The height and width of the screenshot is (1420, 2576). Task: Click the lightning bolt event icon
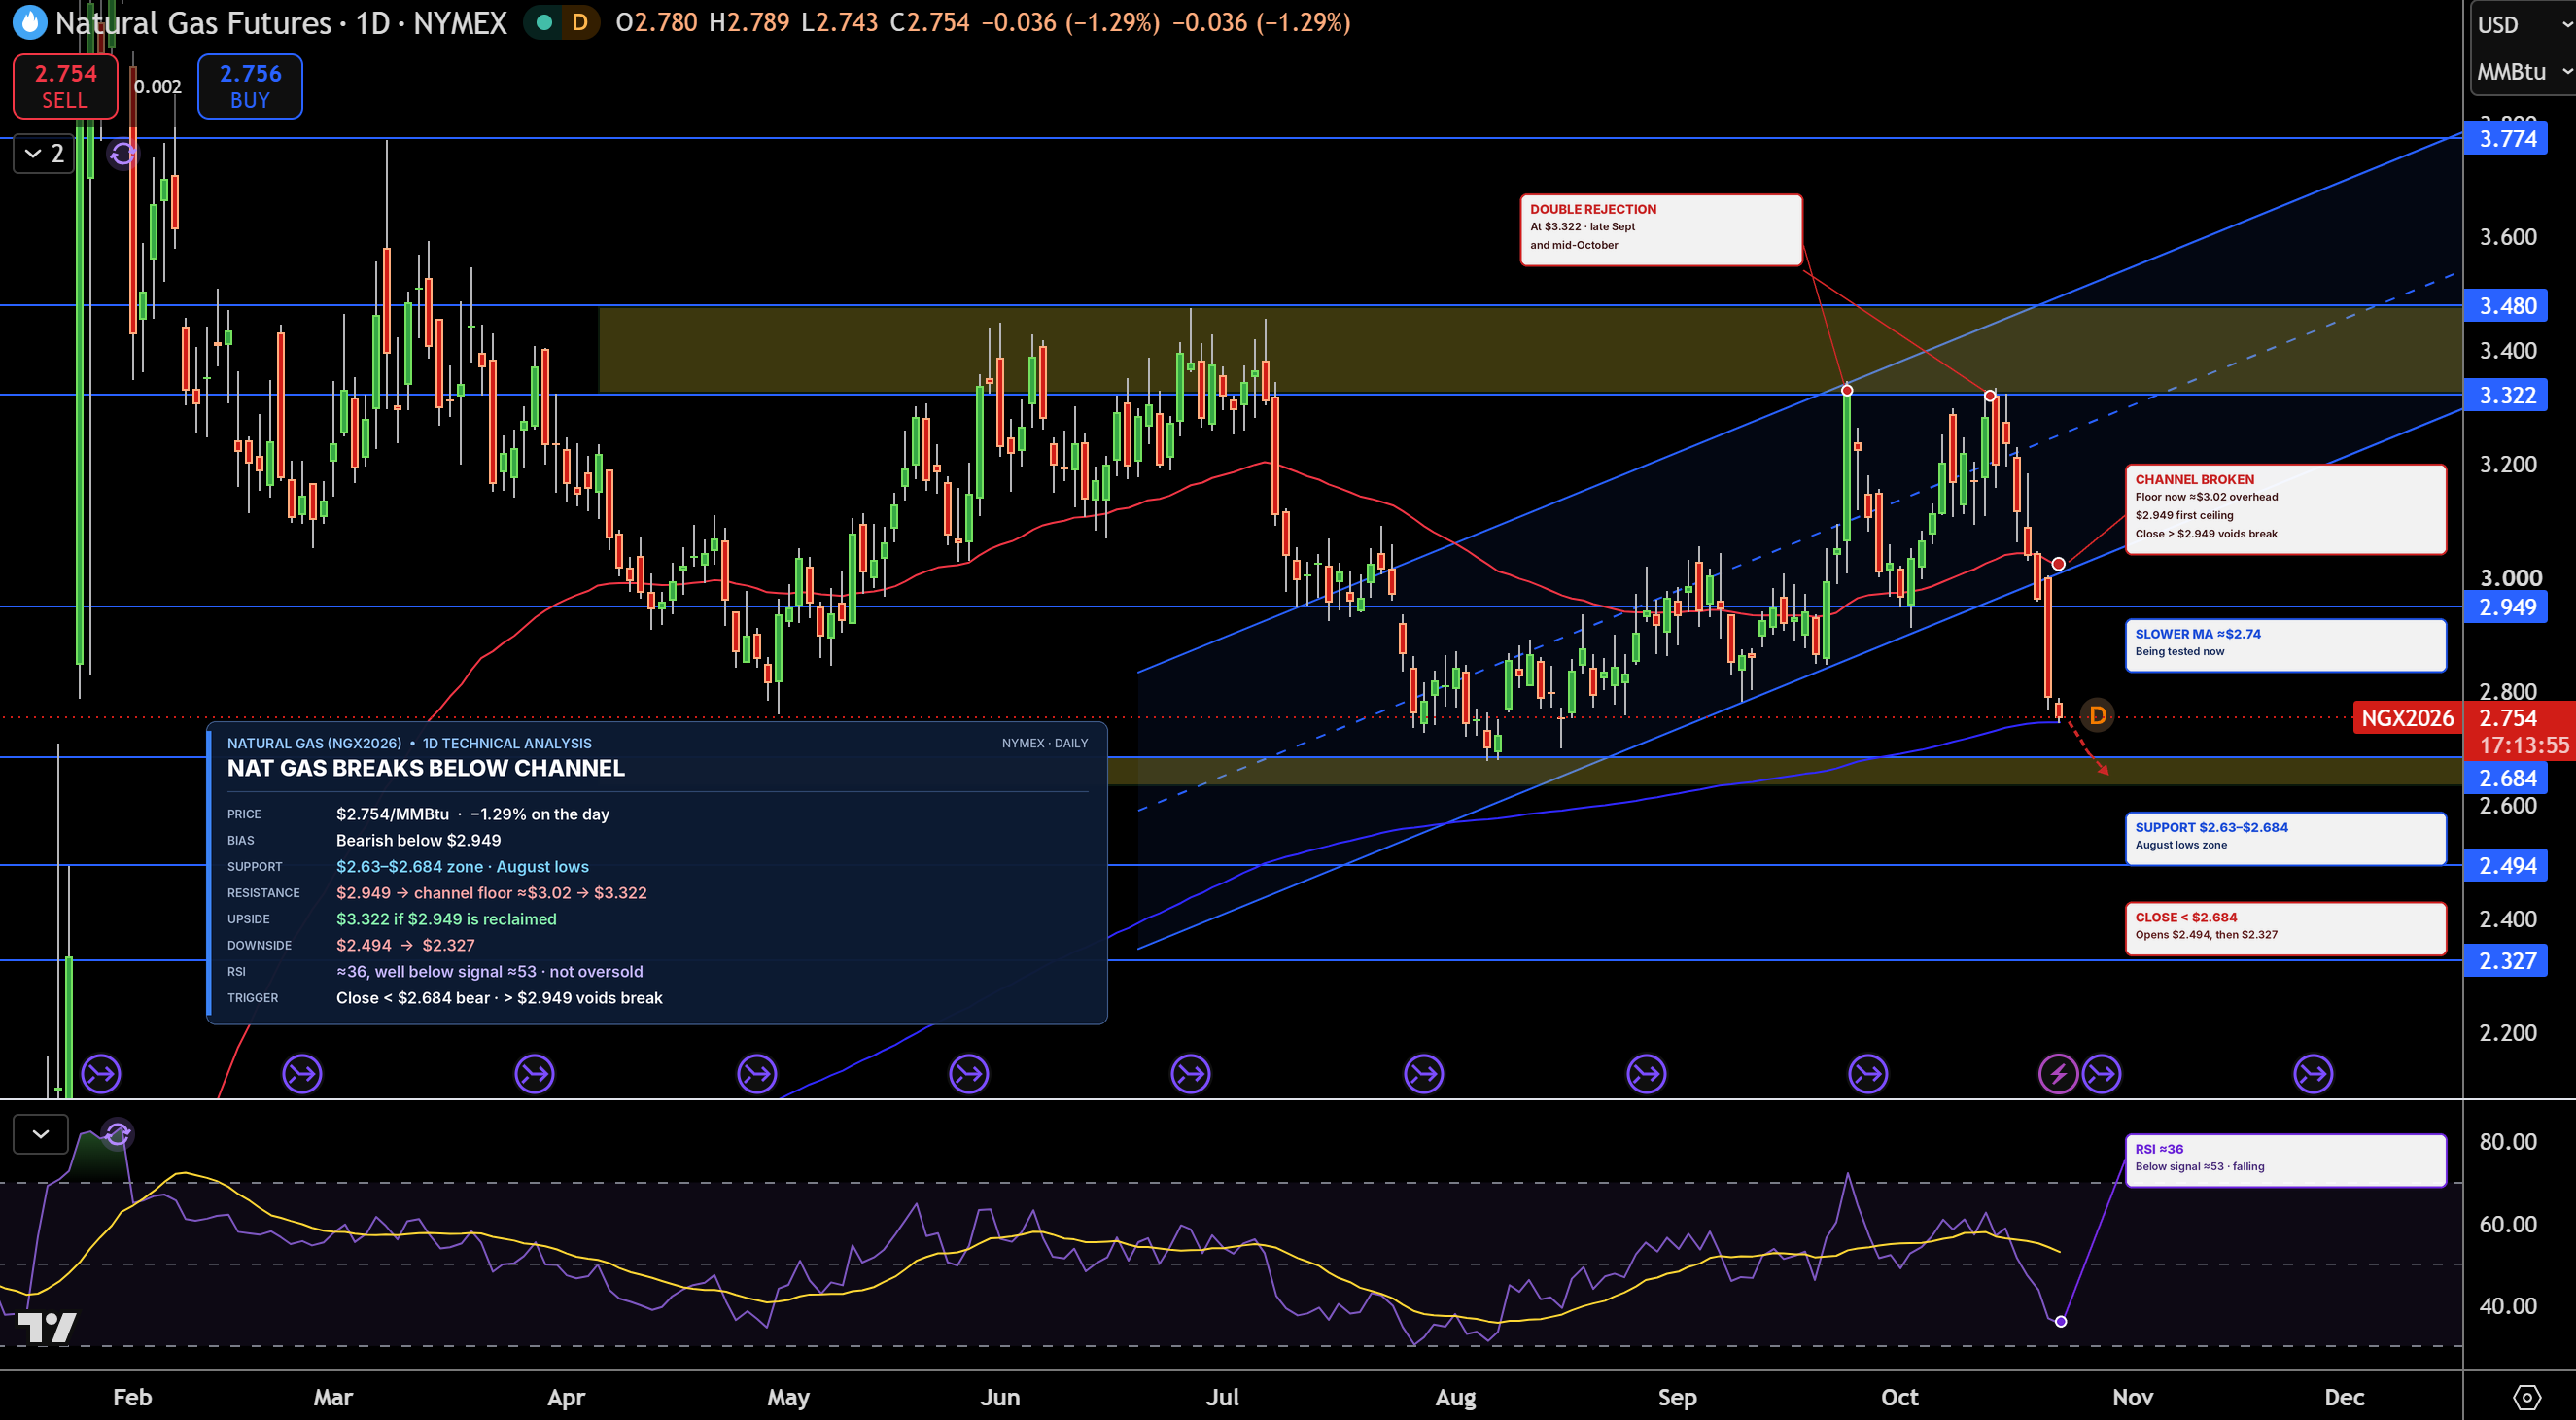point(2058,1074)
